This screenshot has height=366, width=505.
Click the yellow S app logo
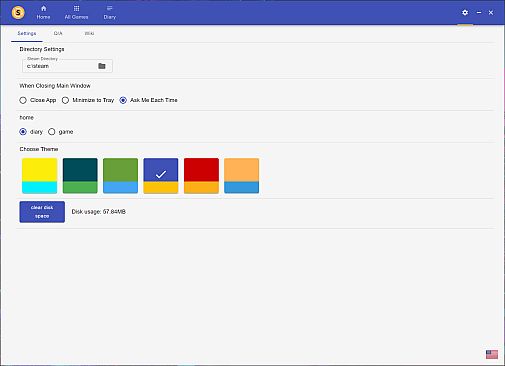pyautogui.click(x=18, y=13)
